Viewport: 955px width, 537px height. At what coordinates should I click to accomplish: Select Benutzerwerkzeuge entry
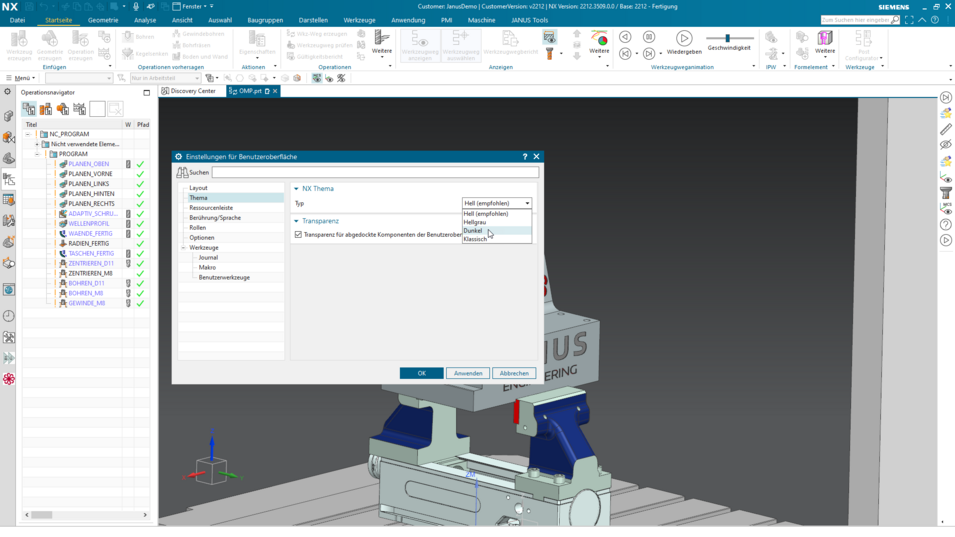[x=224, y=278]
